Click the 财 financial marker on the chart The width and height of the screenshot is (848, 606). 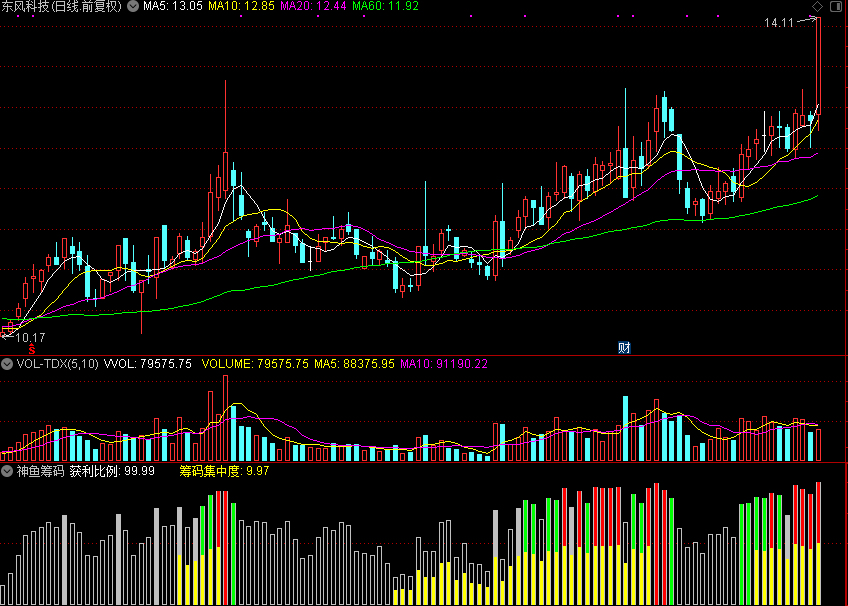pyautogui.click(x=624, y=348)
